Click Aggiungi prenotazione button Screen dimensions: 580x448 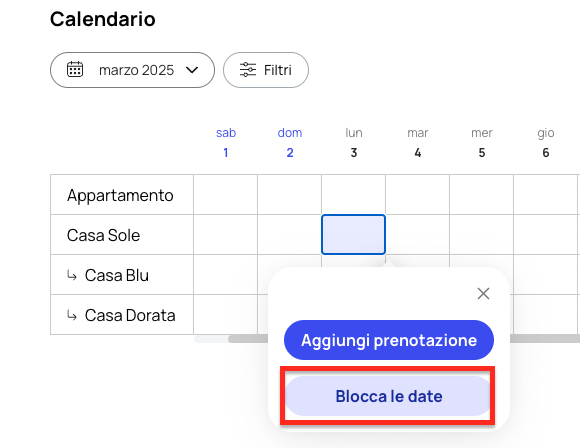click(389, 340)
